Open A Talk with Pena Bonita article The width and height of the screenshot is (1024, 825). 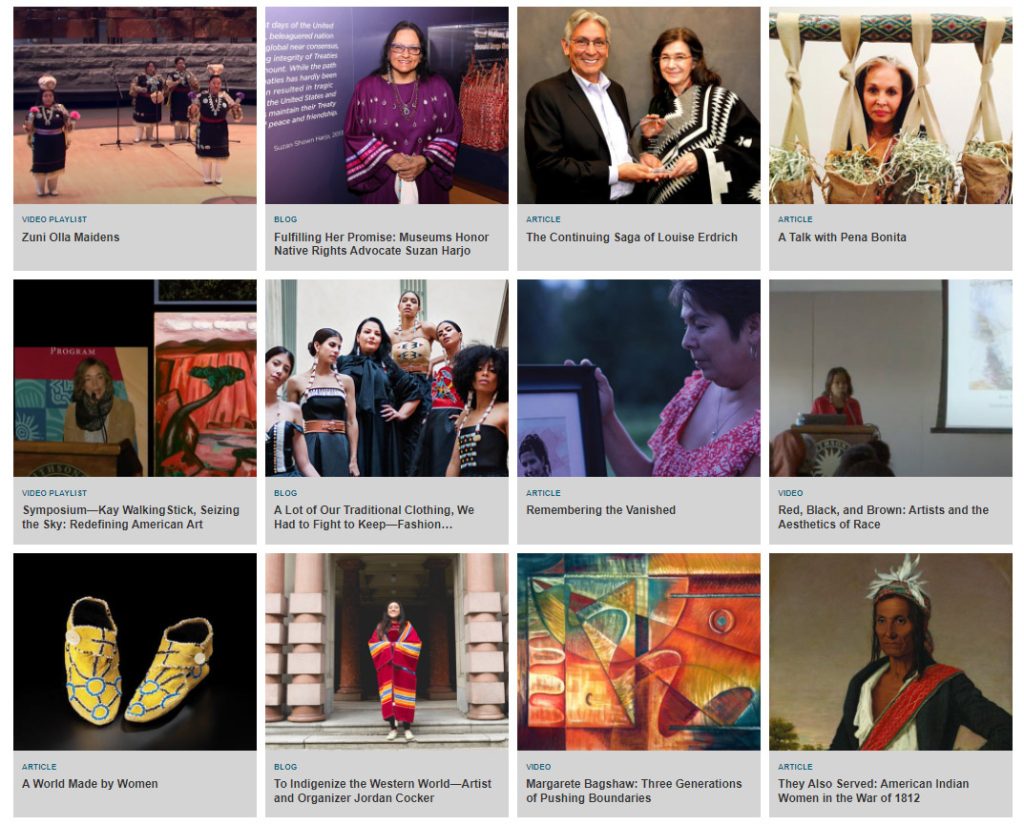[x=842, y=237]
